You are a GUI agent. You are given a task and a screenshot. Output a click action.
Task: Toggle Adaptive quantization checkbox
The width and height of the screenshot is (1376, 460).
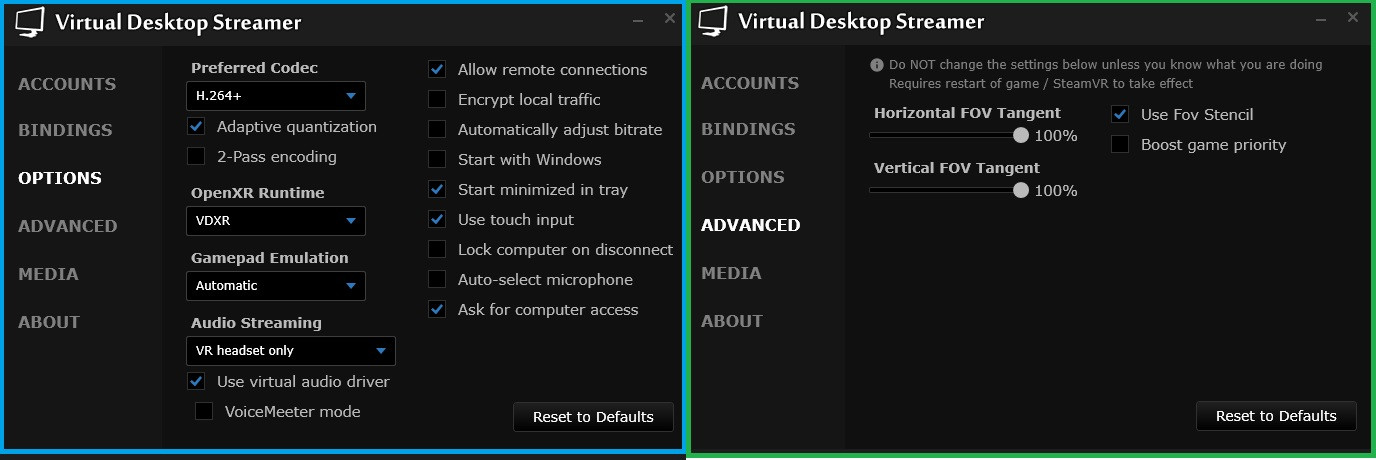point(196,127)
